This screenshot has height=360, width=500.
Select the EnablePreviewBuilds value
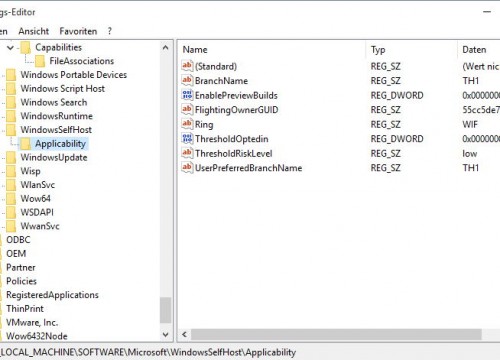tap(236, 95)
